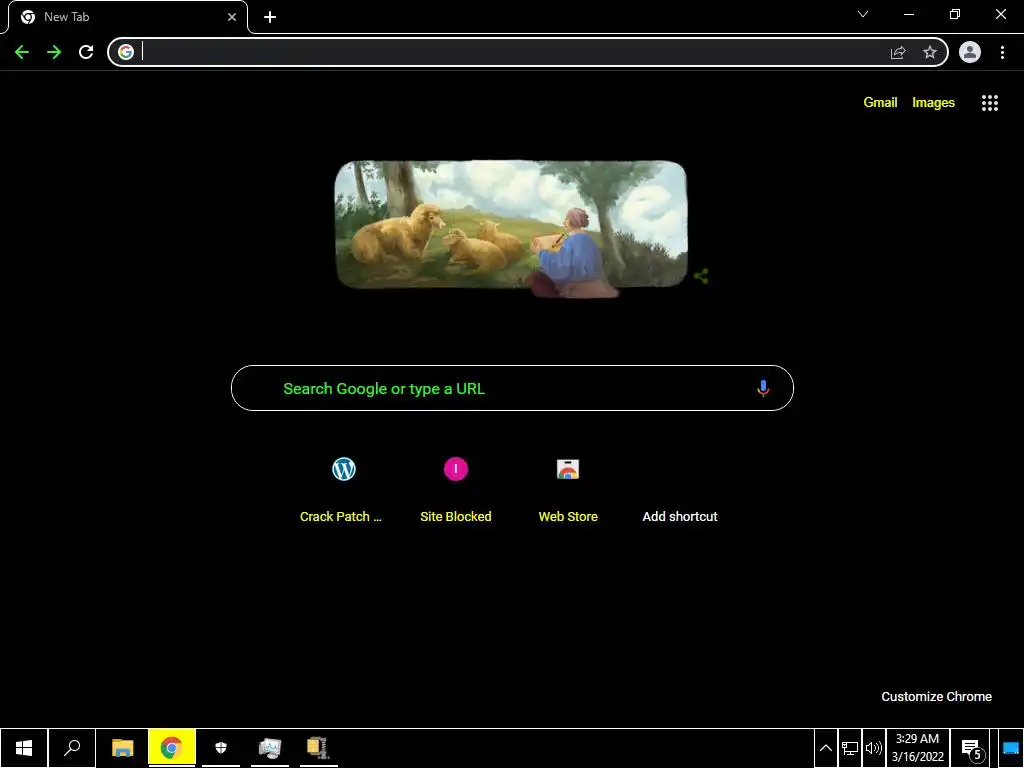Open the Gmail link
1024x768 pixels.
[880, 103]
